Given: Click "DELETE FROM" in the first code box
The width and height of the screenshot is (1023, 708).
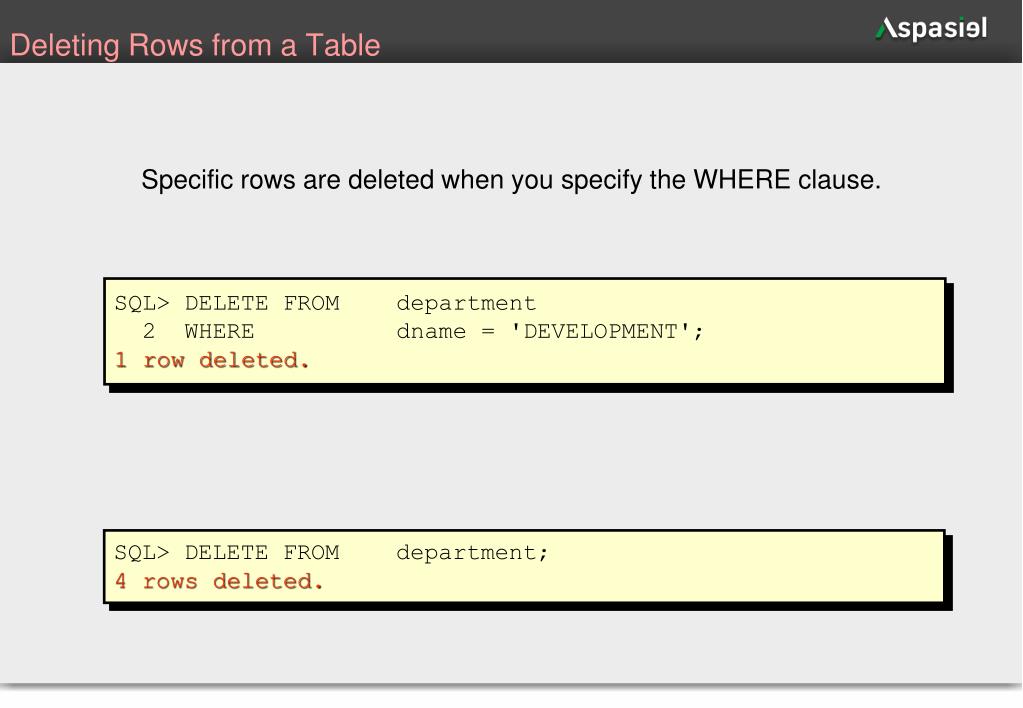Looking at the screenshot, I should coord(262,303).
